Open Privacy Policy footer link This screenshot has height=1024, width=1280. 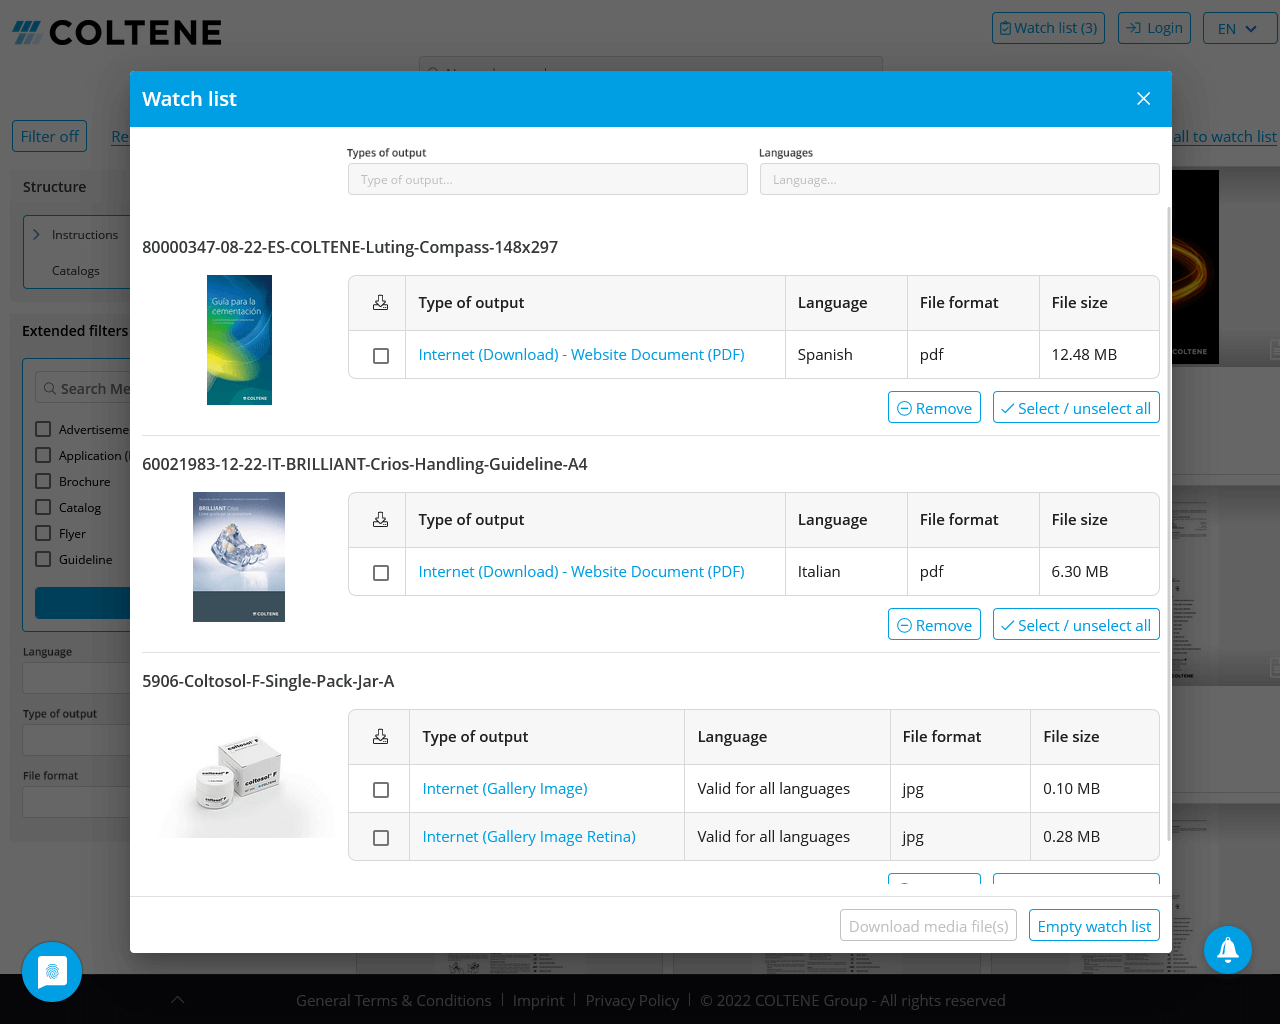632,1000
